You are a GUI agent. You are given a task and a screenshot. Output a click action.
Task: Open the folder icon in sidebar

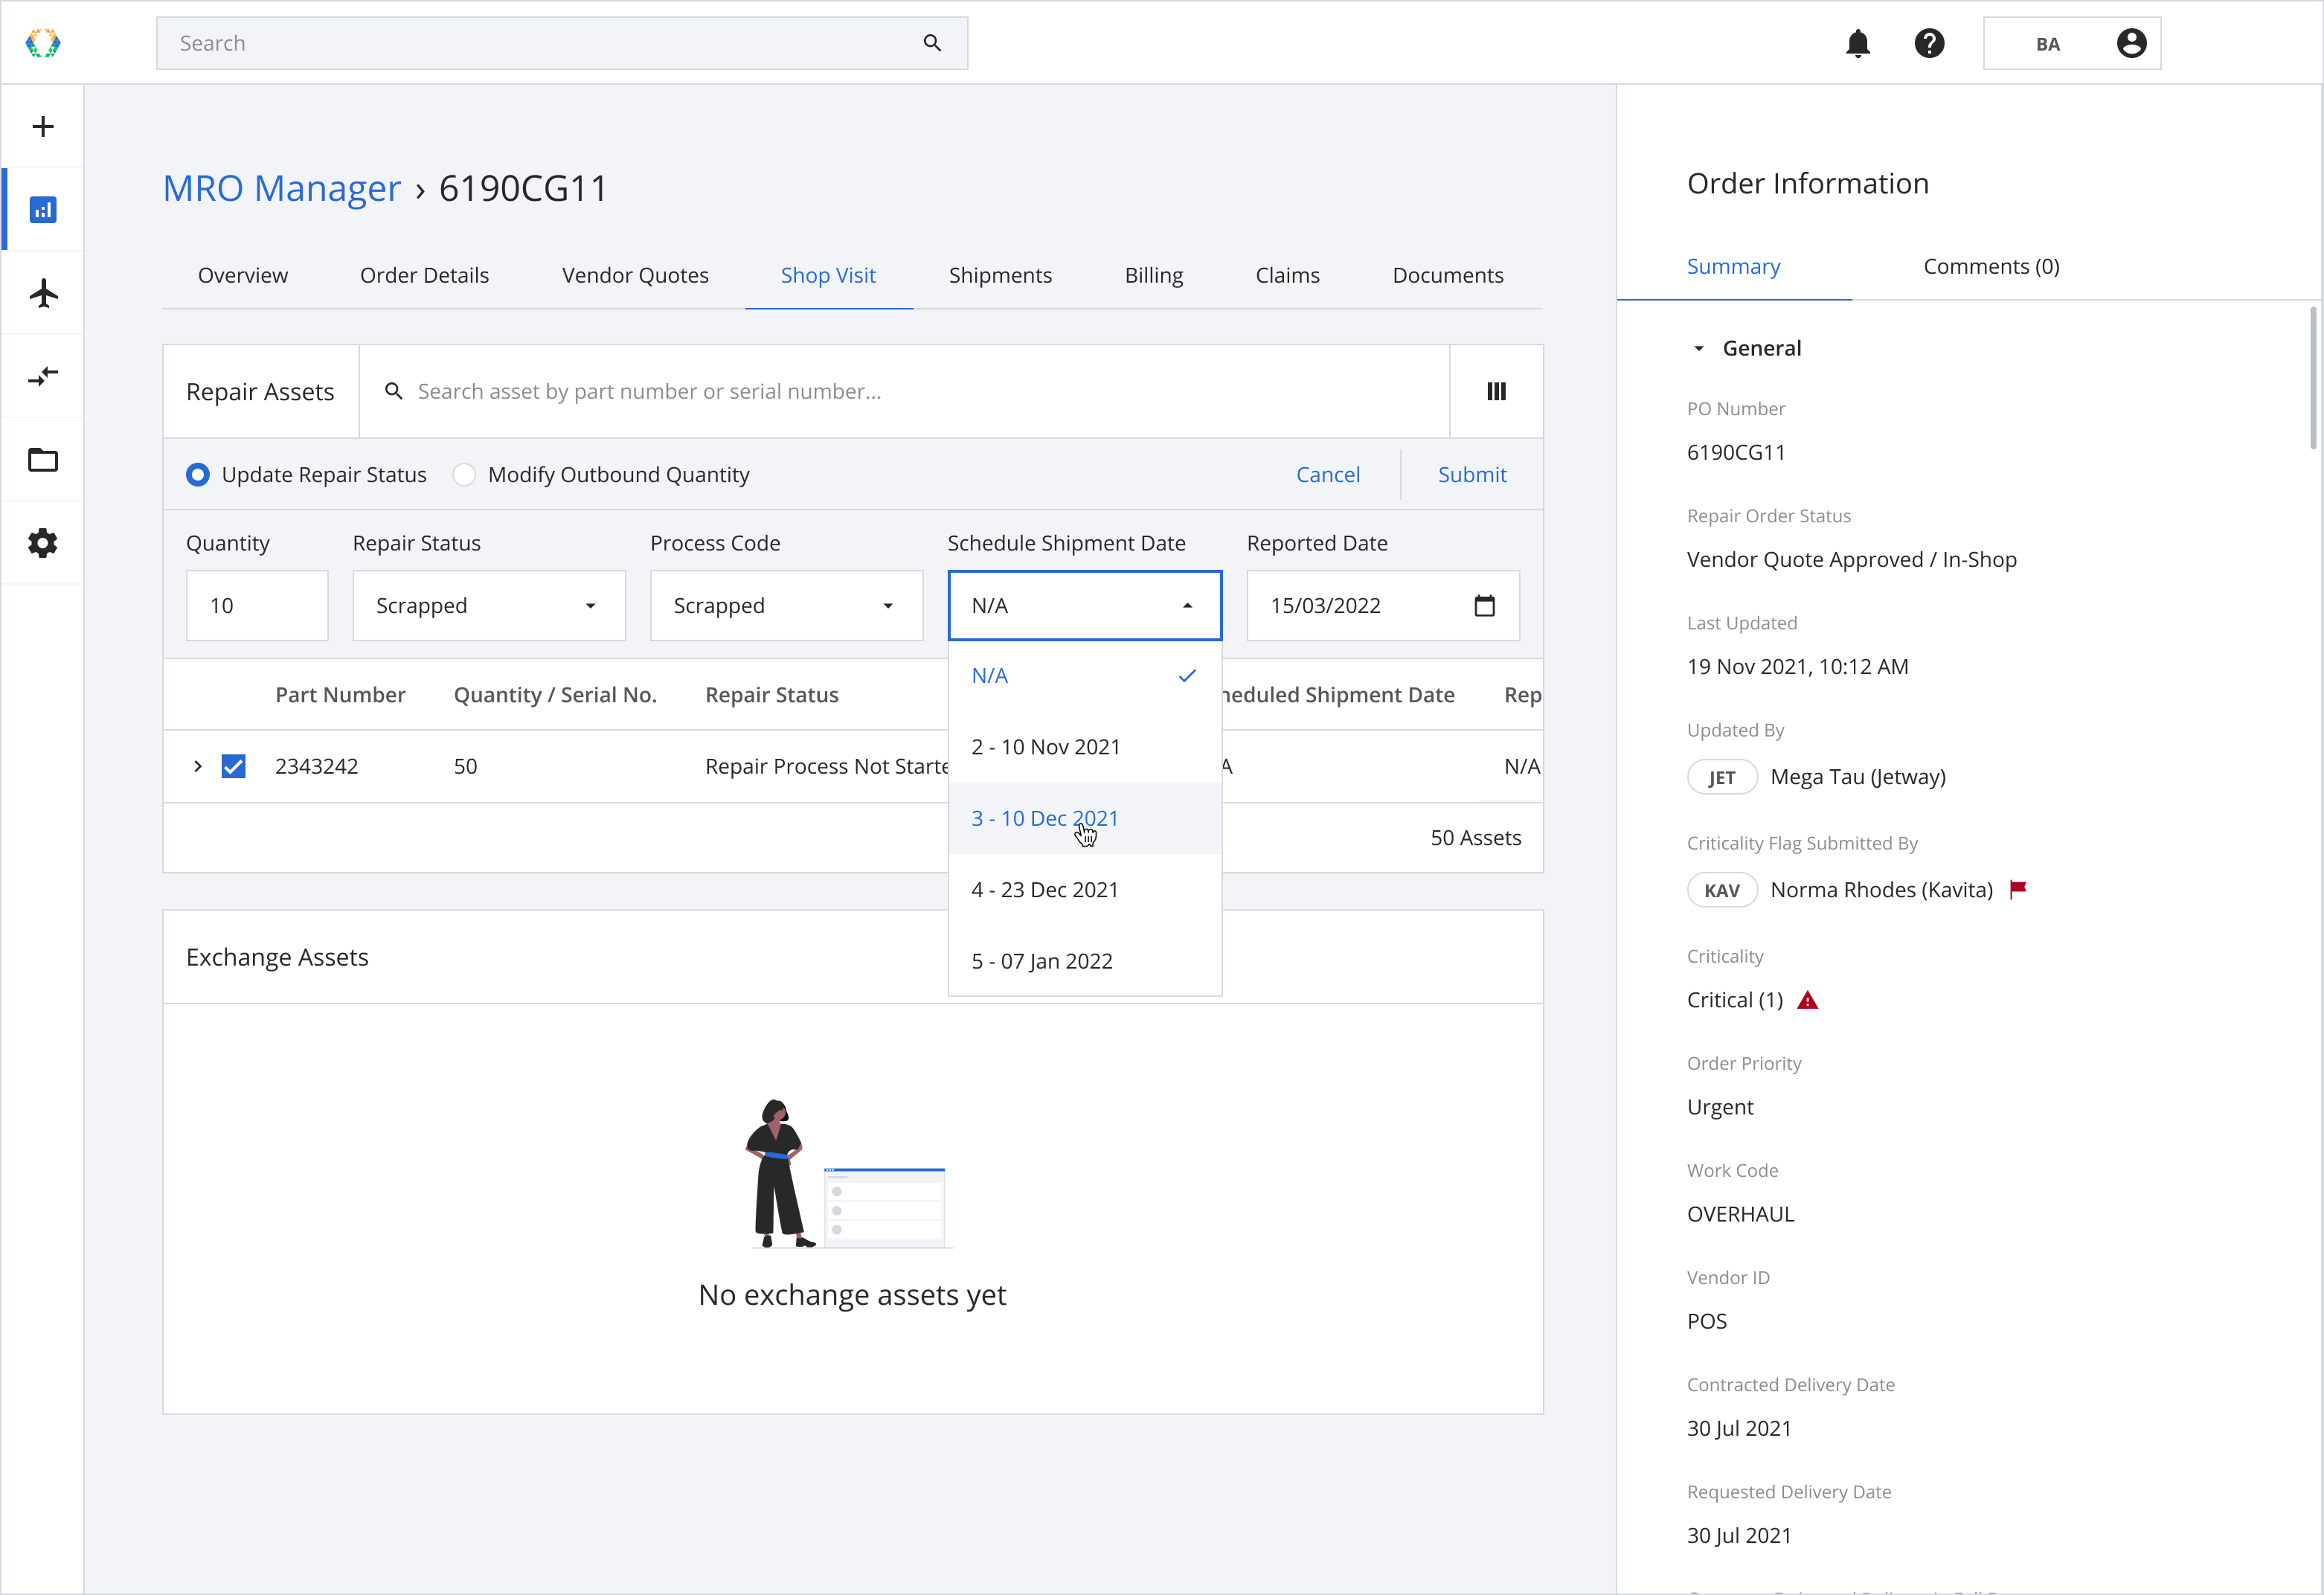(x=43, y=460)
